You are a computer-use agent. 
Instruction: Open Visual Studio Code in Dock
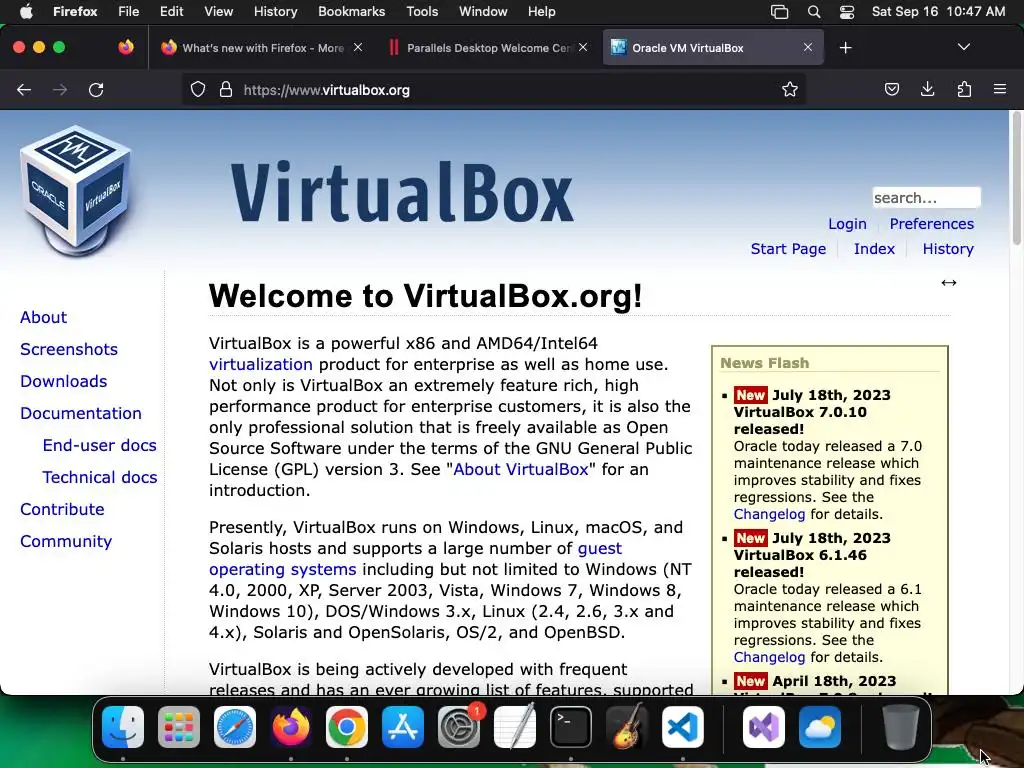tap(683, 727)
